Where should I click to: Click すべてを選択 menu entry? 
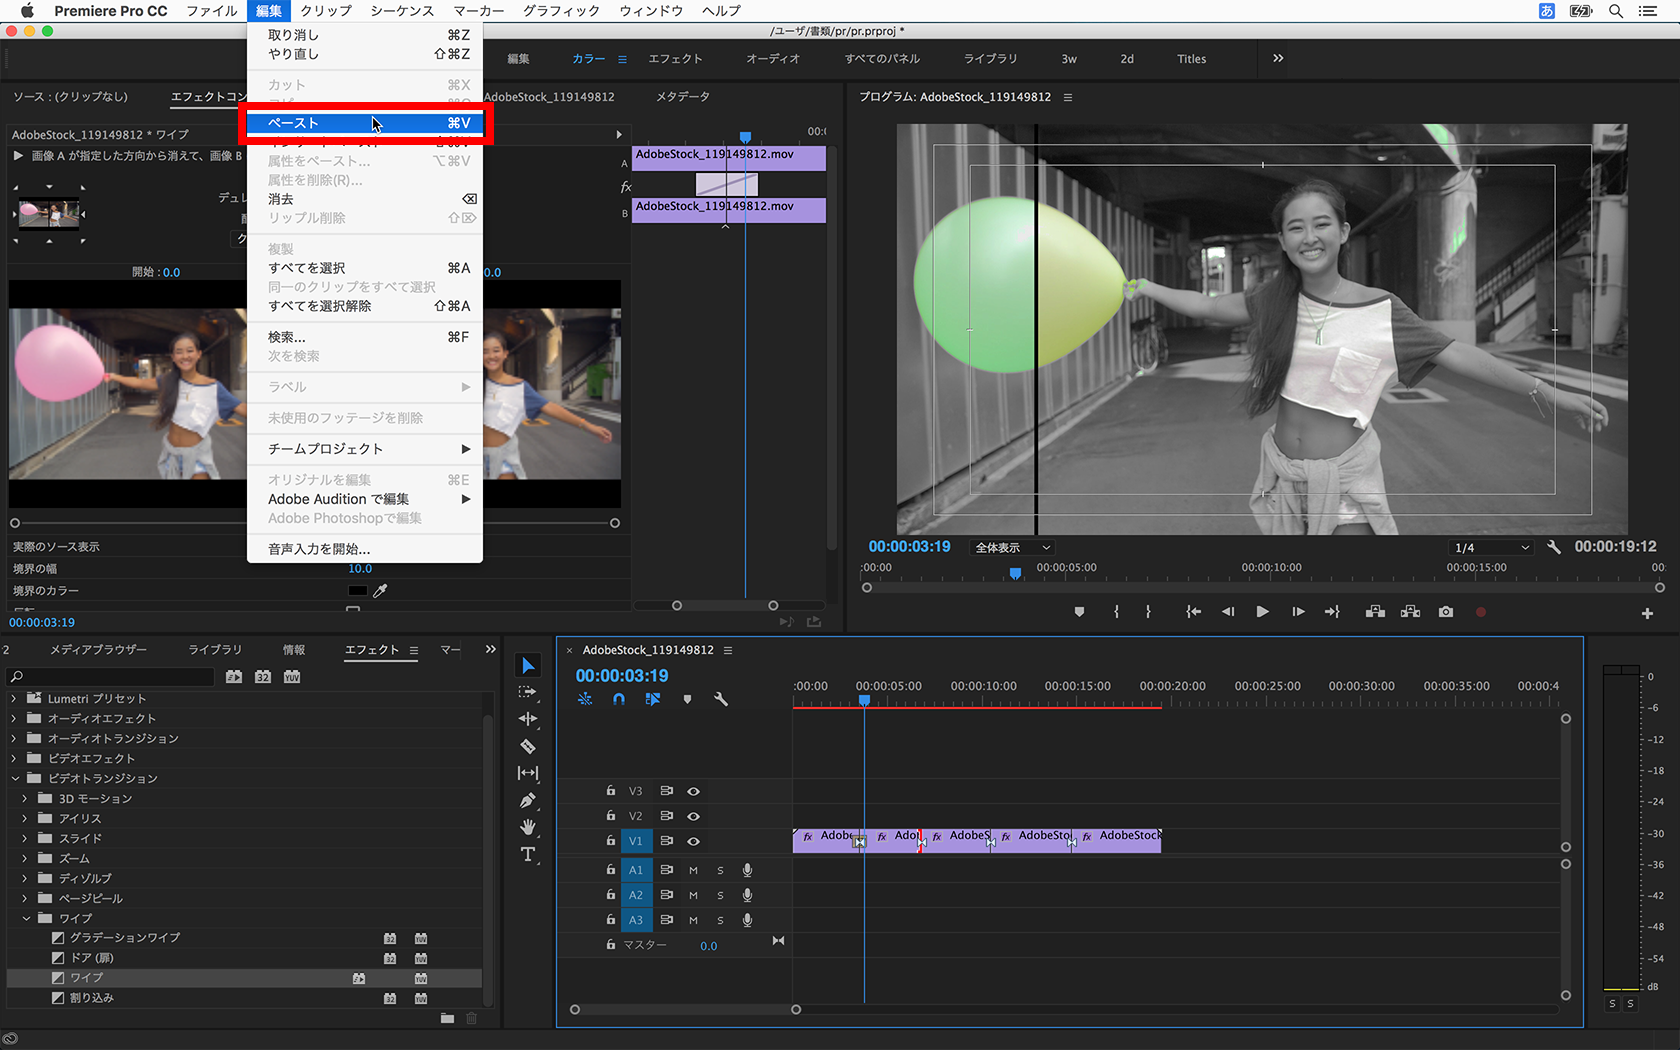pos(307,268)
